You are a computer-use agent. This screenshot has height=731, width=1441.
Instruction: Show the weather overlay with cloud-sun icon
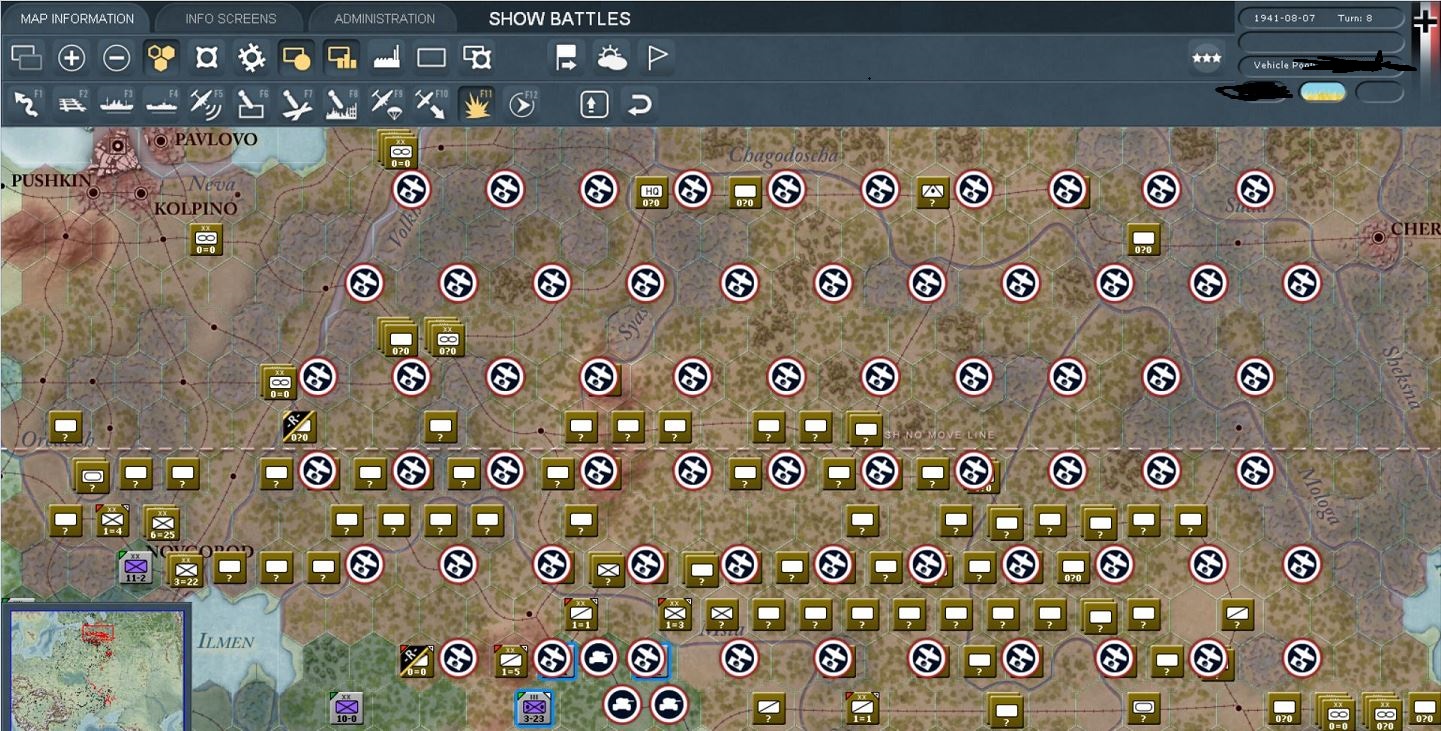pyautogui.click(x=612, y=58)
